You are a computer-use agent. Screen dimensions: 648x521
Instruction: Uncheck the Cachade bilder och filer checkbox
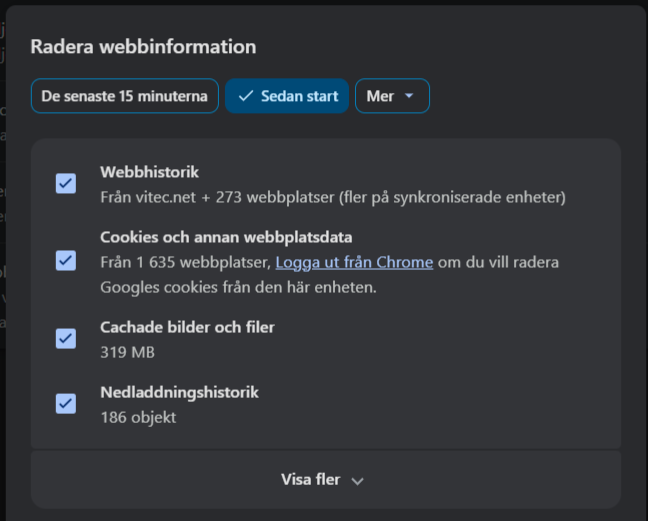[x=66, y=338]
